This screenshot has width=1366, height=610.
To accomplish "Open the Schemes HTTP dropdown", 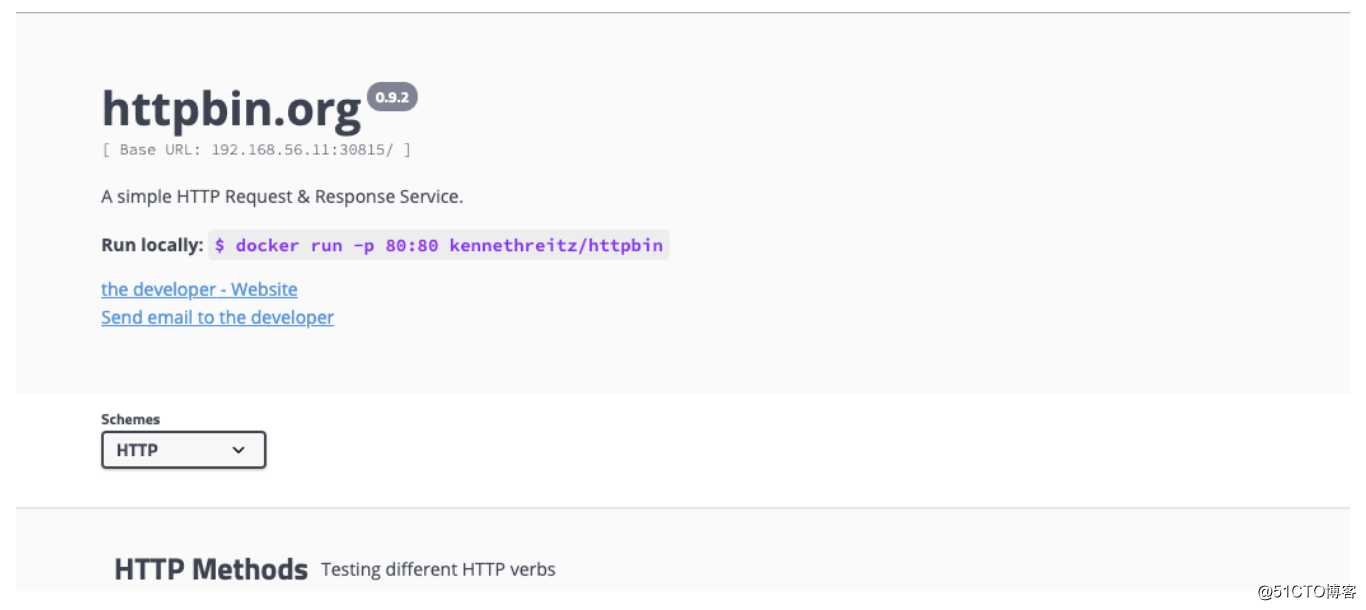I will point(184,450).
